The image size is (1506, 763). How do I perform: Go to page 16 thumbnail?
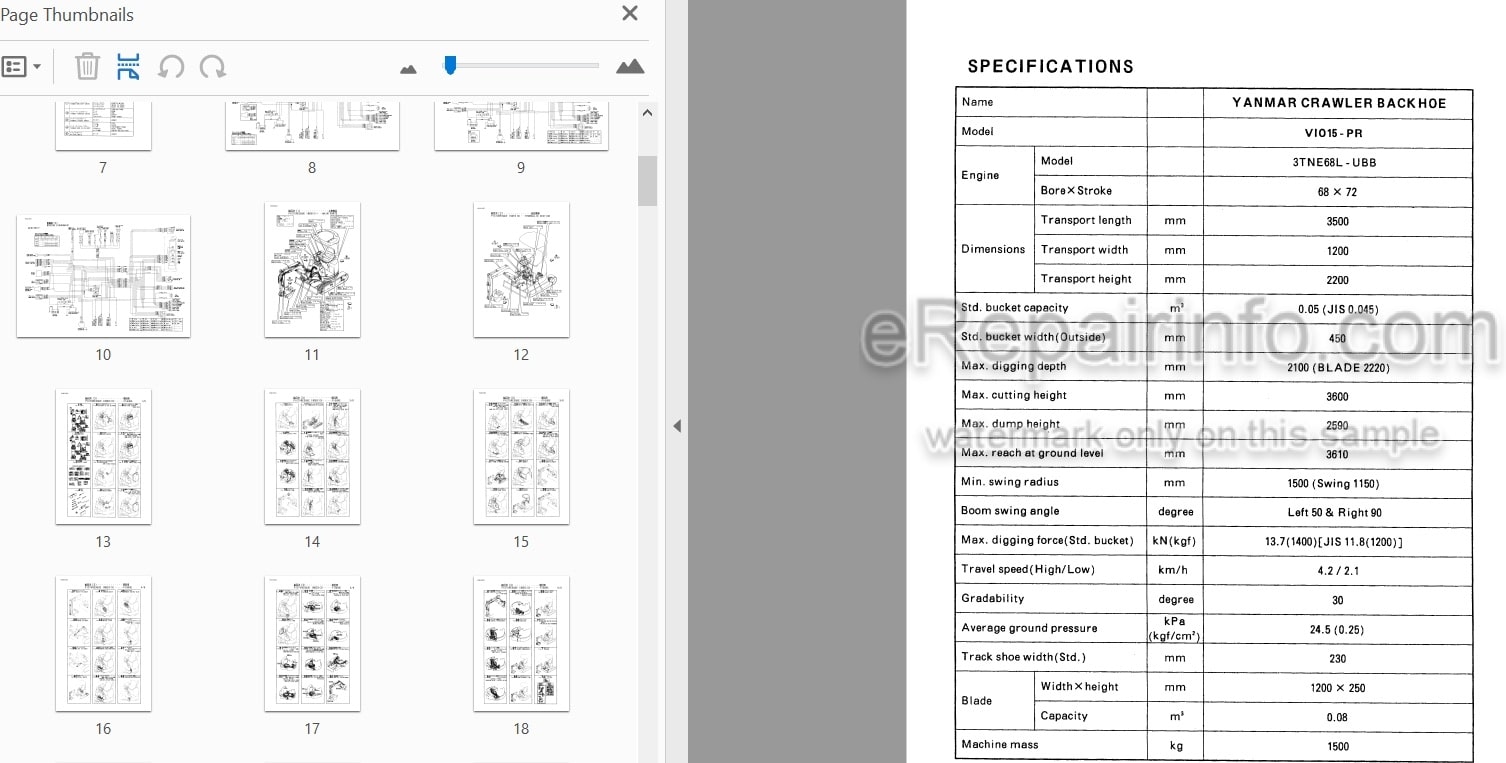tap(103, 644)
